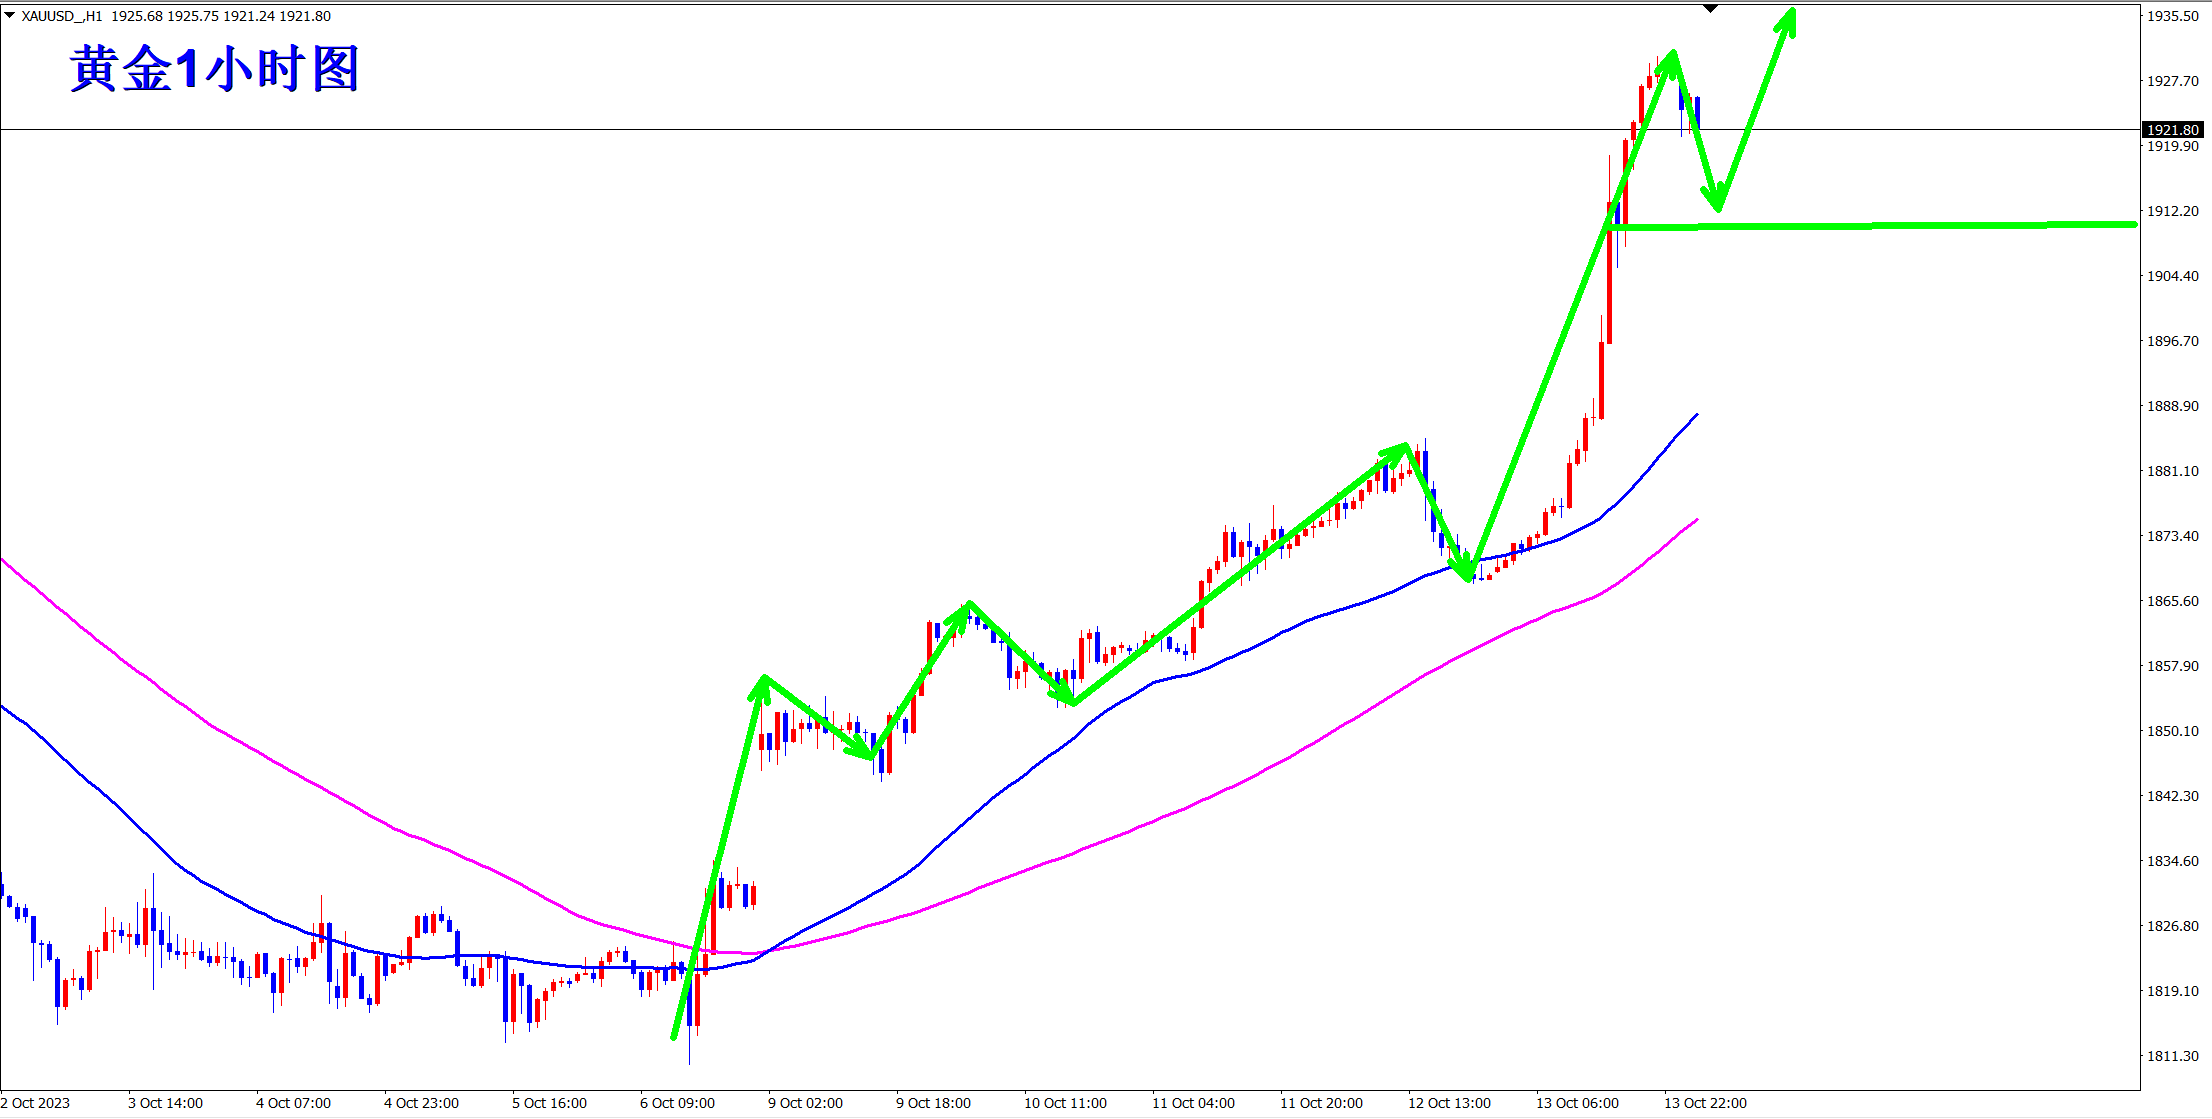Image resolution: width=2212 pixels, height=1119 pixels.
Task: Click the 2 Oct 2023 date label
Action: click(x=36, y=1103)
